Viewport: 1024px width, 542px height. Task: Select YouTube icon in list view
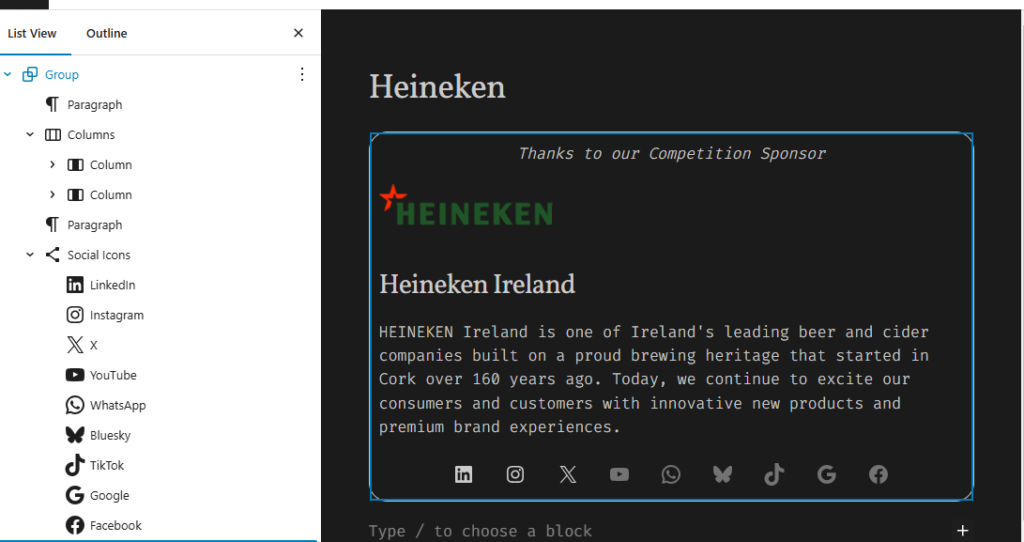pos(75,375)
